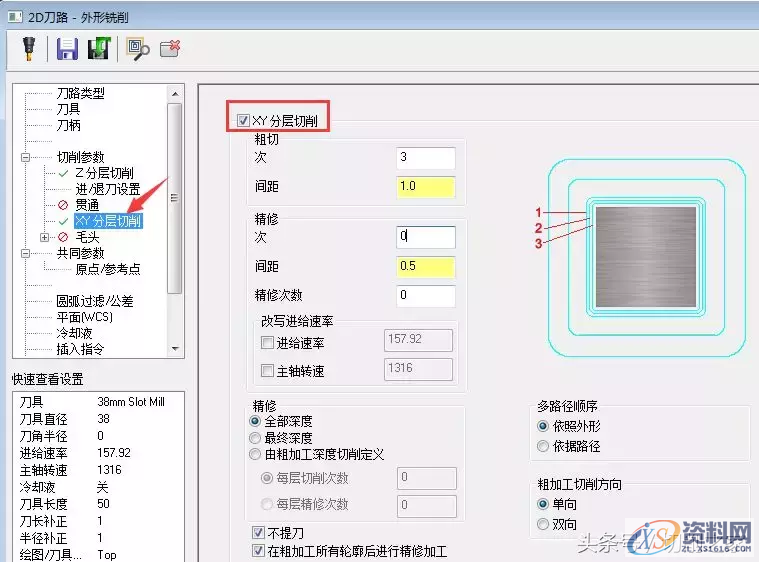This screenshot has width=759, height=562.
Task: Toggle 在粗加工所有轮廓后进行精修加工 checkbox
Action: click(258, 551)
